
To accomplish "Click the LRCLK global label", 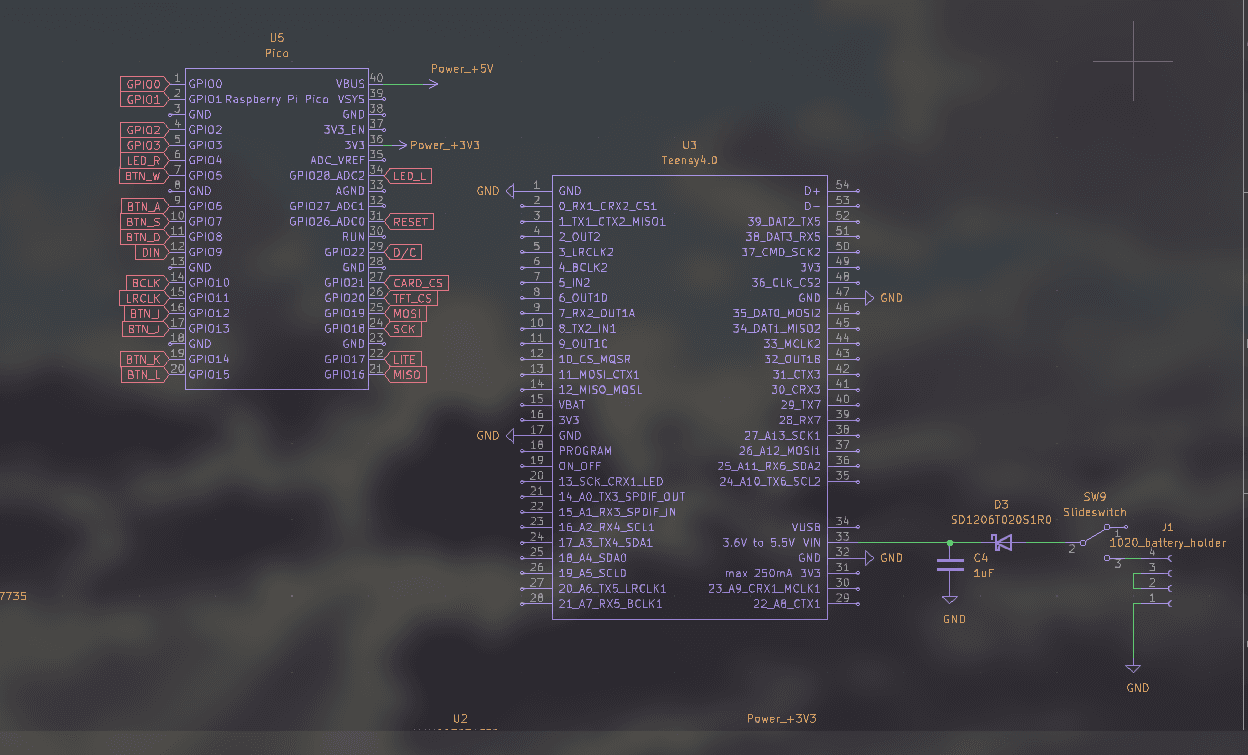I will (x=142, y=298).
